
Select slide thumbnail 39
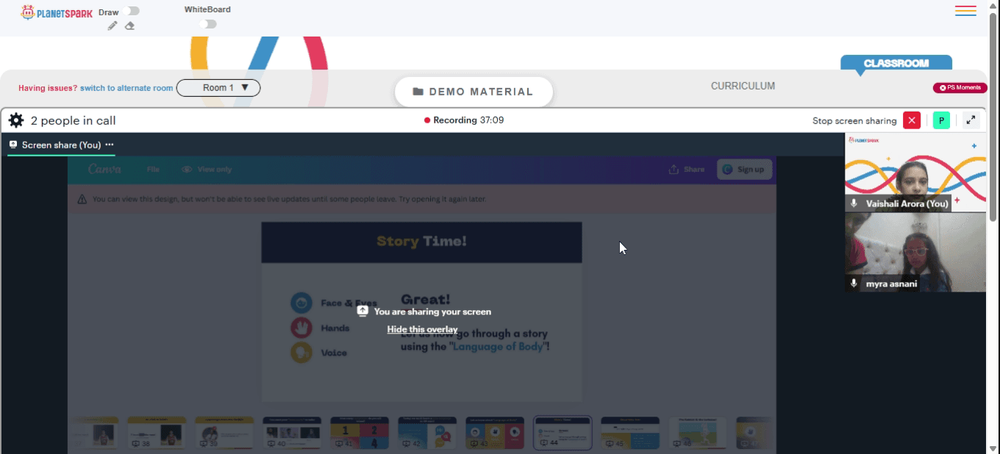click(x=224, y=434)
